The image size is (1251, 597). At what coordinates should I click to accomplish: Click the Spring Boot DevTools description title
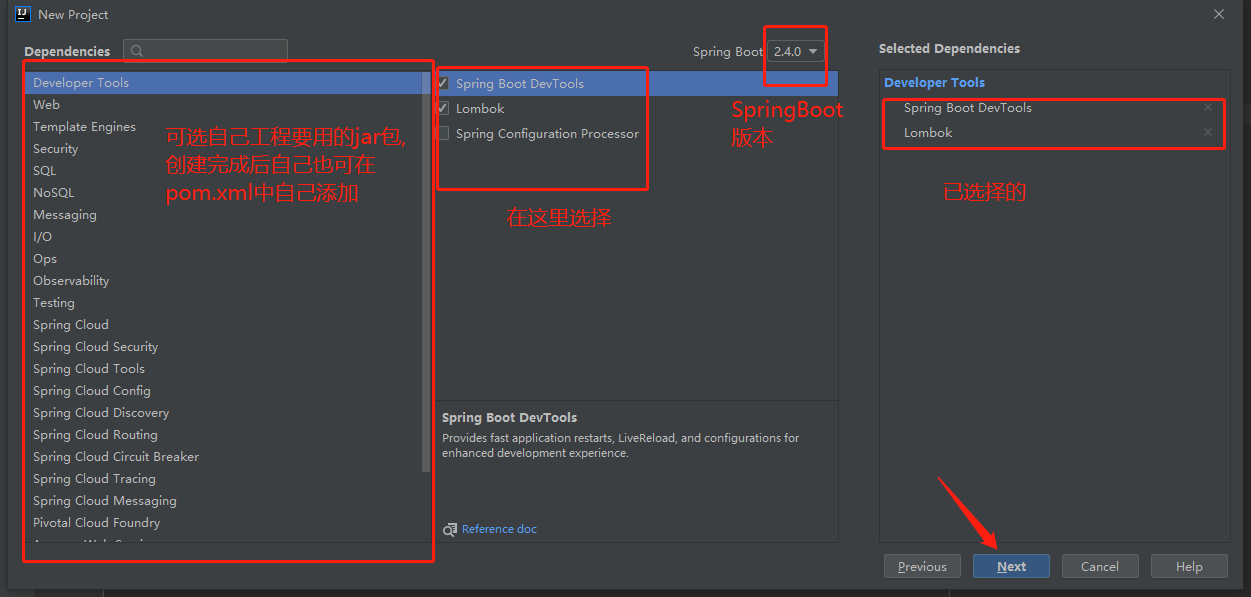(509, 417)
